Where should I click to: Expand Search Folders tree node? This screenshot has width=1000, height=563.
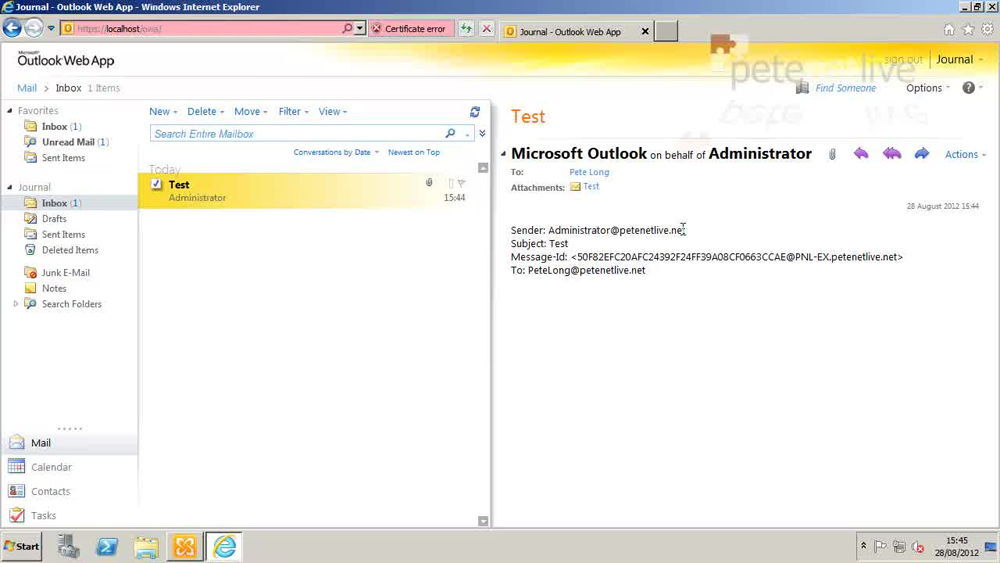pyautogui.click(x=16, y=304)
